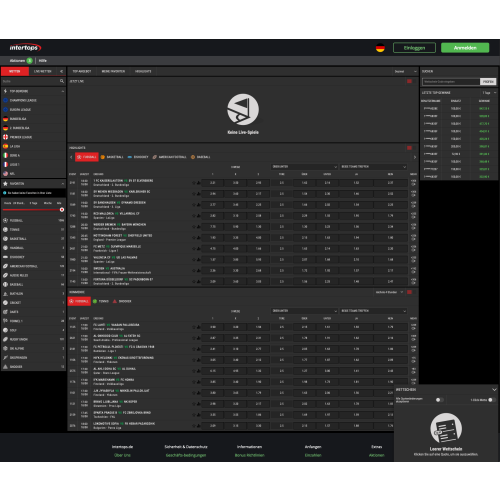
Task: Collapse the Wettschein bet slip panel
Action: [x=494, y=389]
